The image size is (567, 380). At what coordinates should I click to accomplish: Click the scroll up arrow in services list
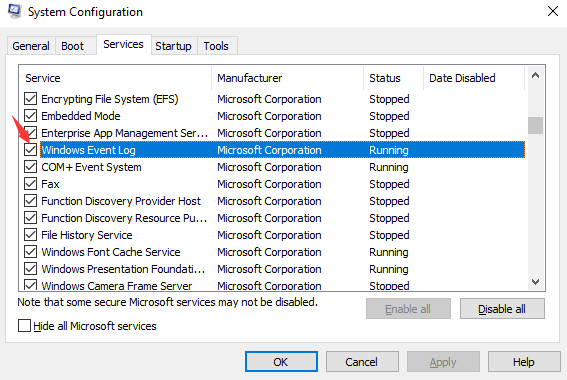tap(536, 76)
